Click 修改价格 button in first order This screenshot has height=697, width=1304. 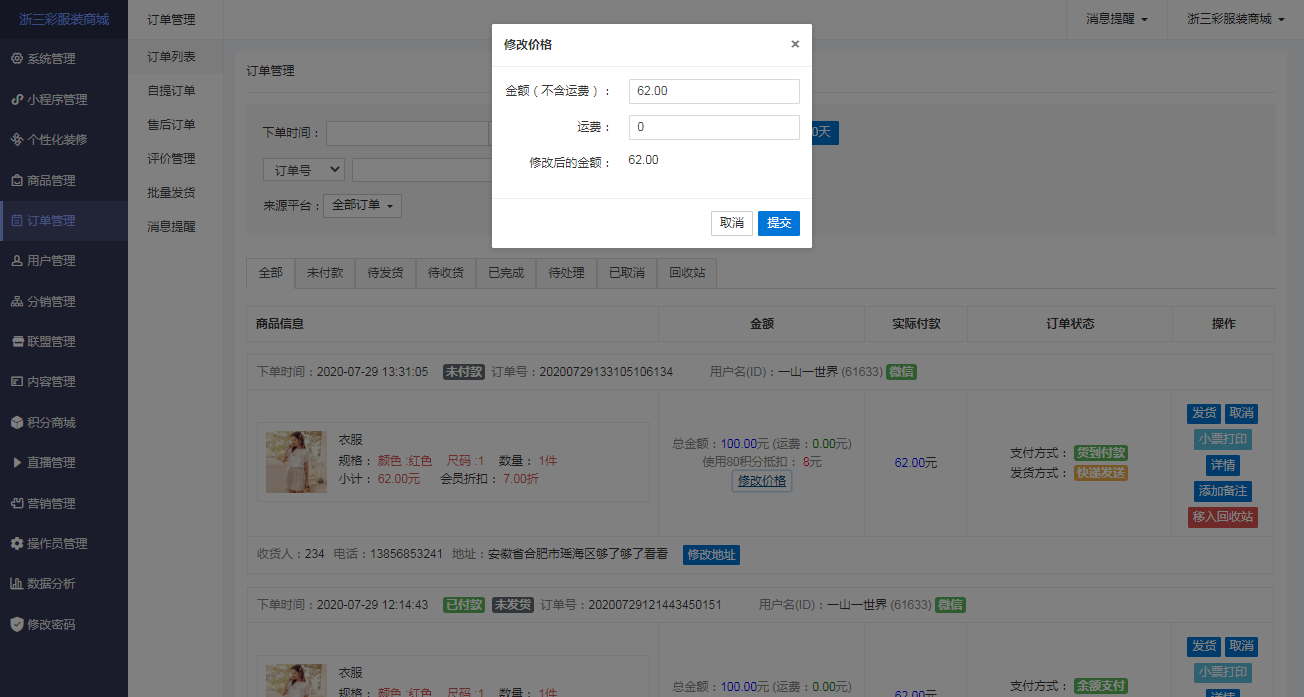tap(762, 481)
